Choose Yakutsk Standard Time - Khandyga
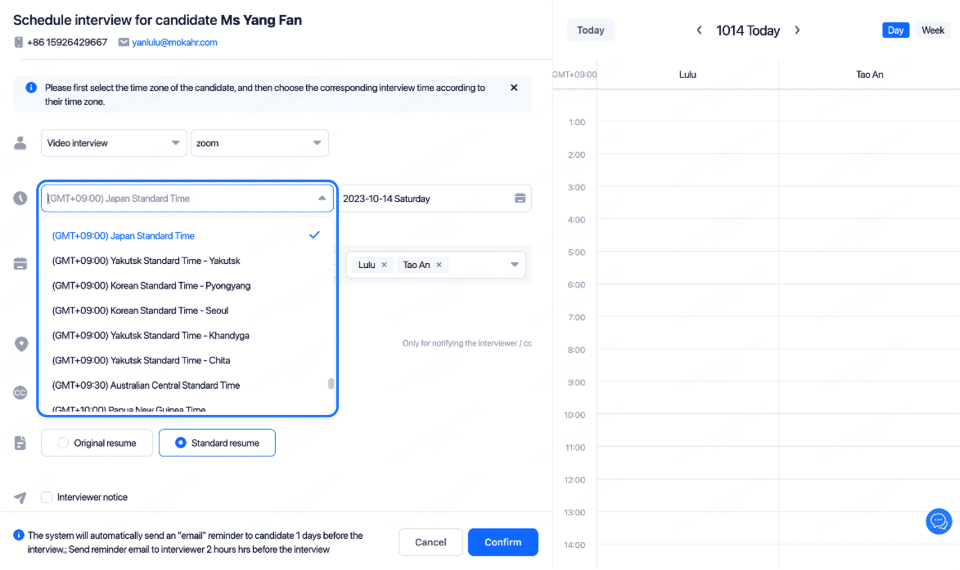This screenshot has width=960, height=570. pyautogui.click(x=187, y=336)
